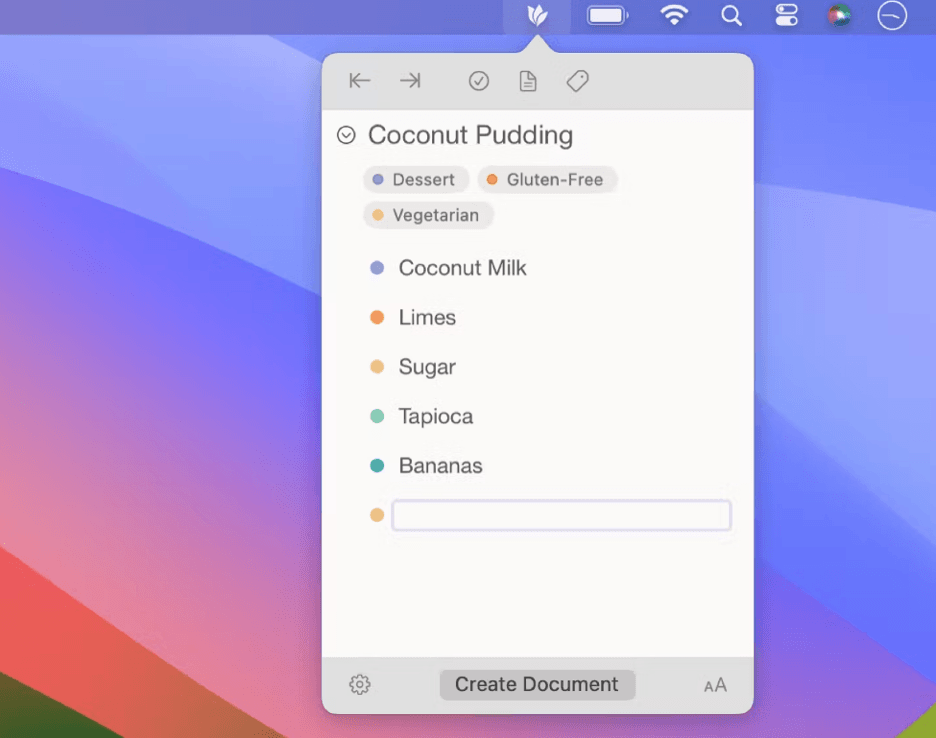Click the orange dot beside Limes
Viewport: 936px width, 738px height.
(377, 318)
